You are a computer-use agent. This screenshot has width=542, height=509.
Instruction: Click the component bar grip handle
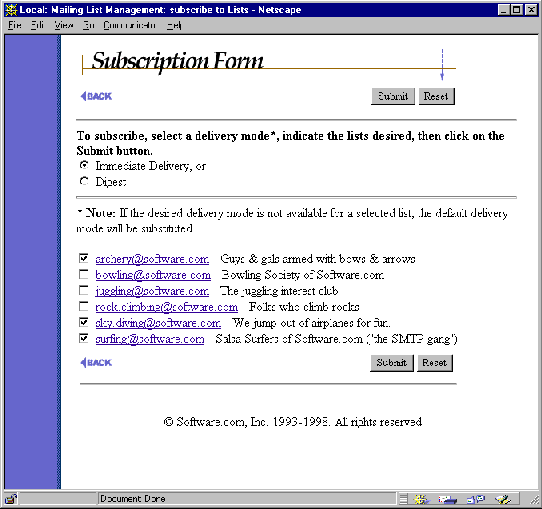403,499
